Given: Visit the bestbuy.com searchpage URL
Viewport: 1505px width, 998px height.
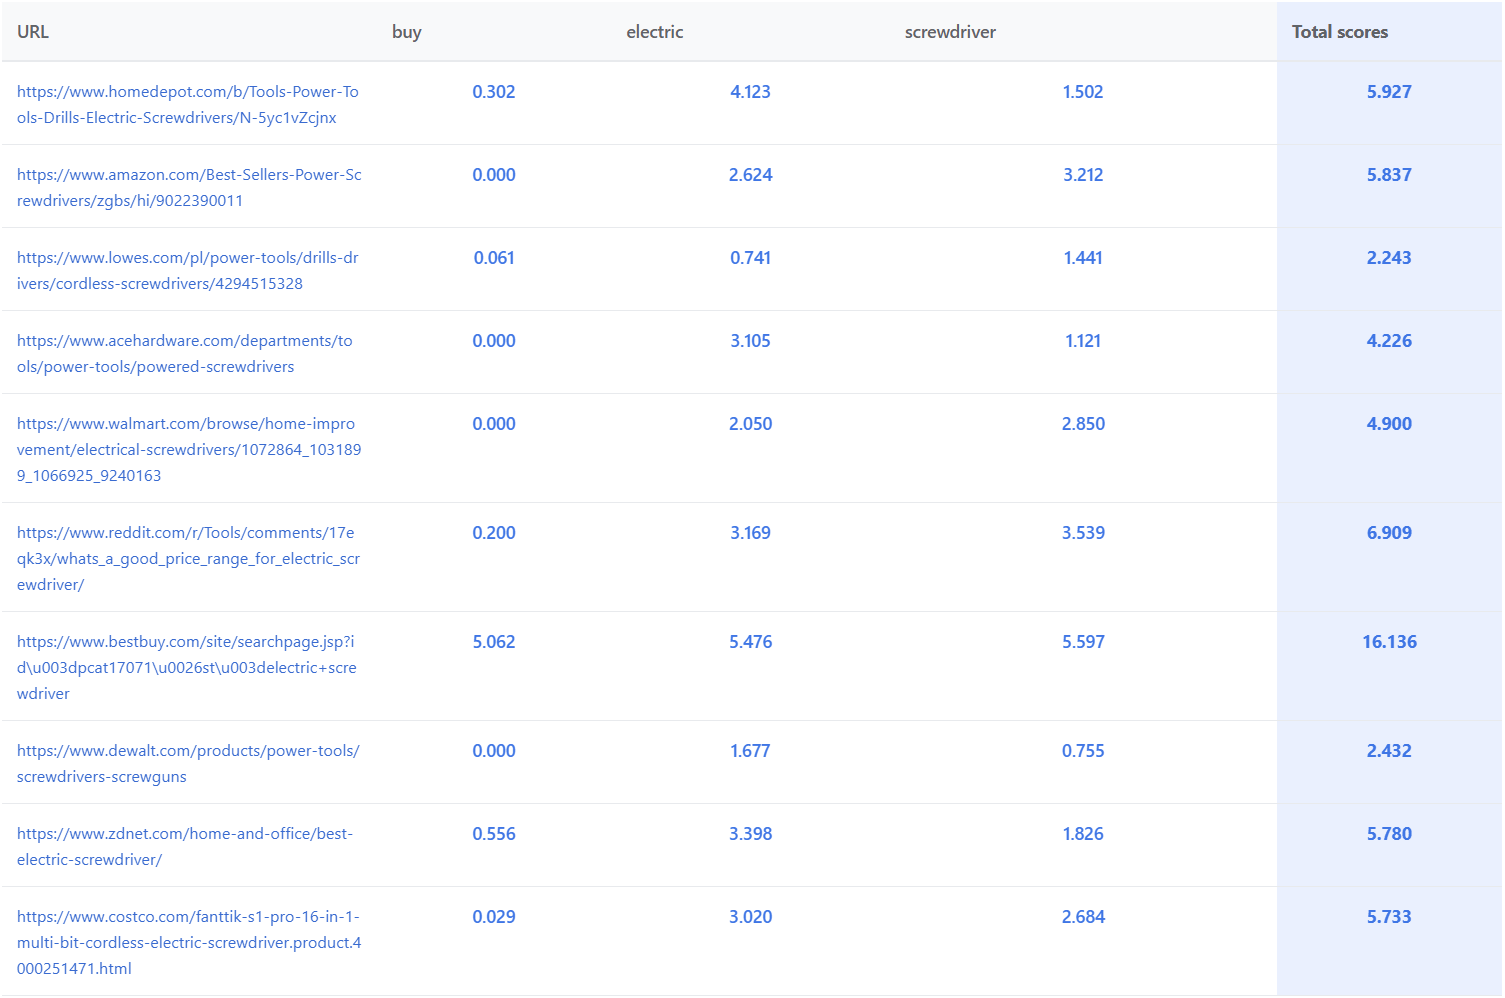Looking at the screenshot, I should coord(187,667).
